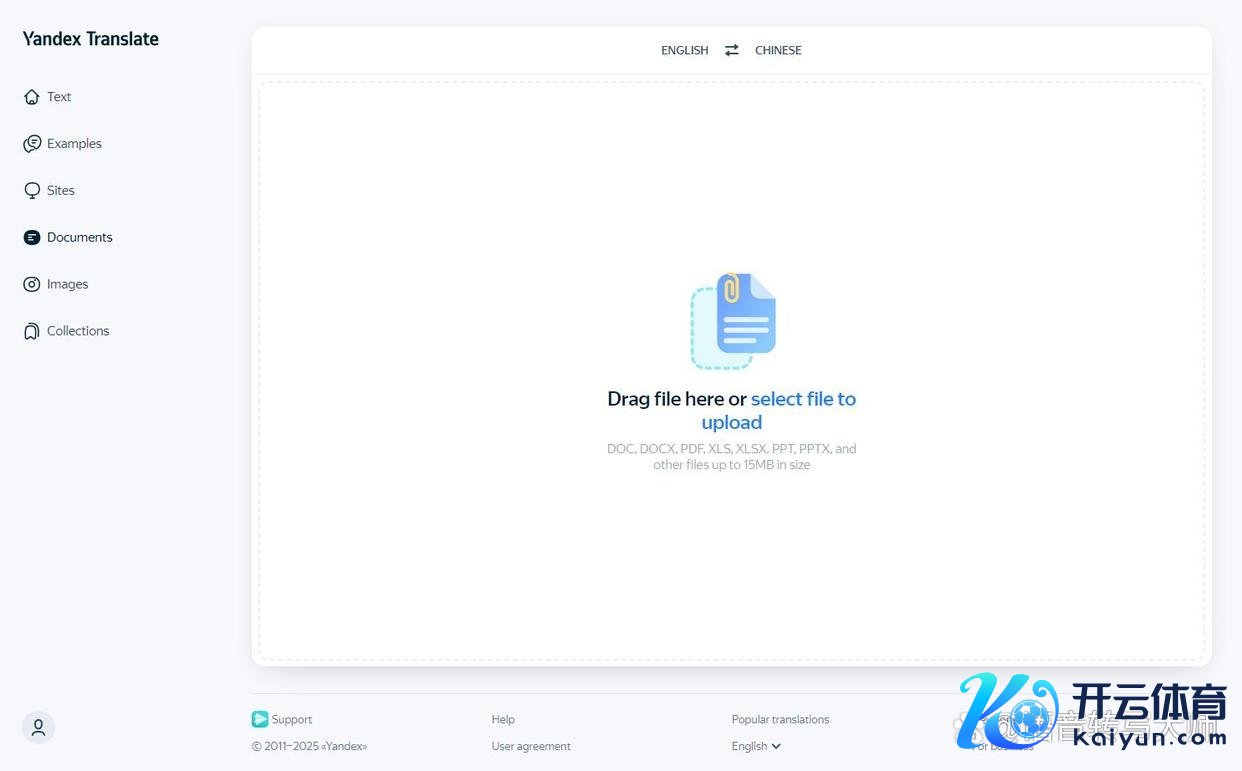The image size is (1242, 771).
Task: Click the paperclip document illustration
Action: click(x=734, y=320)
